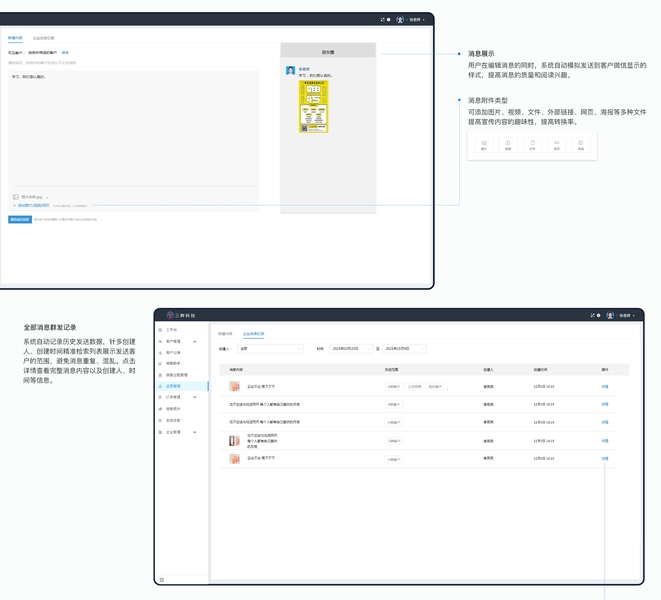
Task: Click the 图片 attachment type icon
Action: 484,145
